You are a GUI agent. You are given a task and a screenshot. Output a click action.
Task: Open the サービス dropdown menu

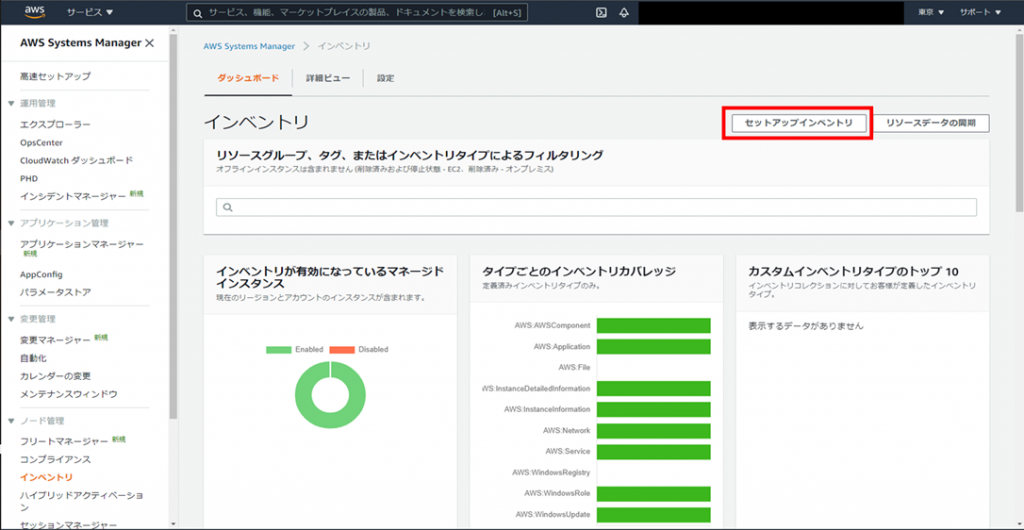pos(90,12)
